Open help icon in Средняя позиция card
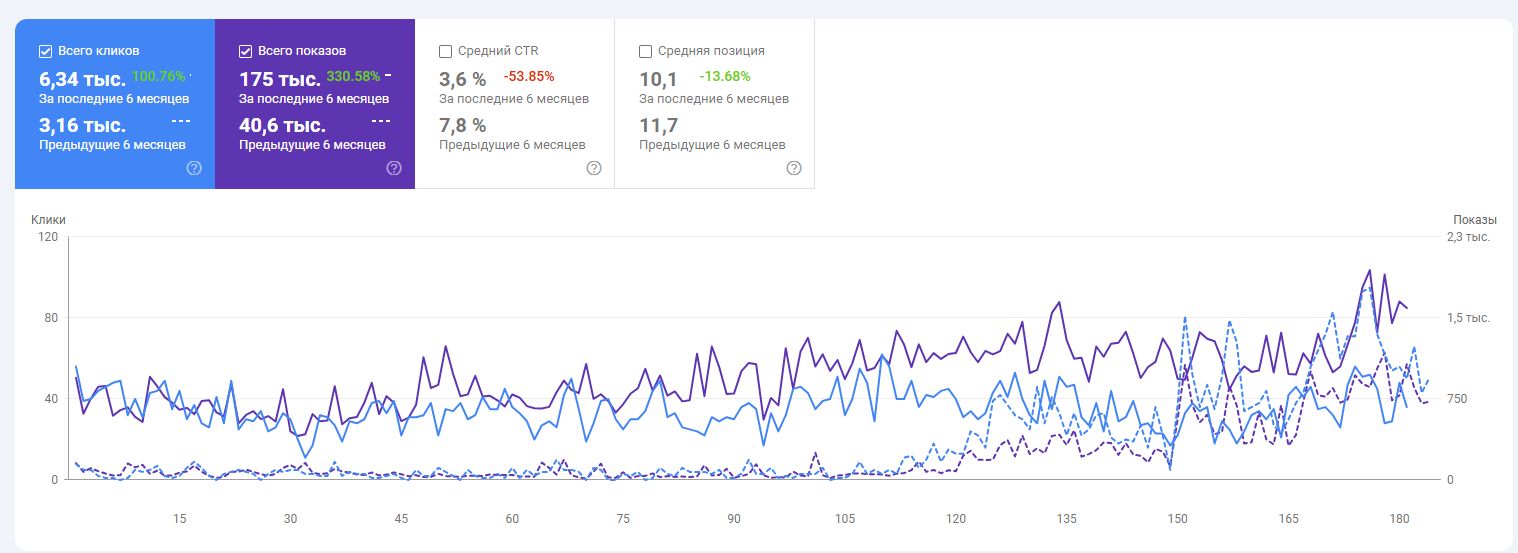 tap(794, 168)
